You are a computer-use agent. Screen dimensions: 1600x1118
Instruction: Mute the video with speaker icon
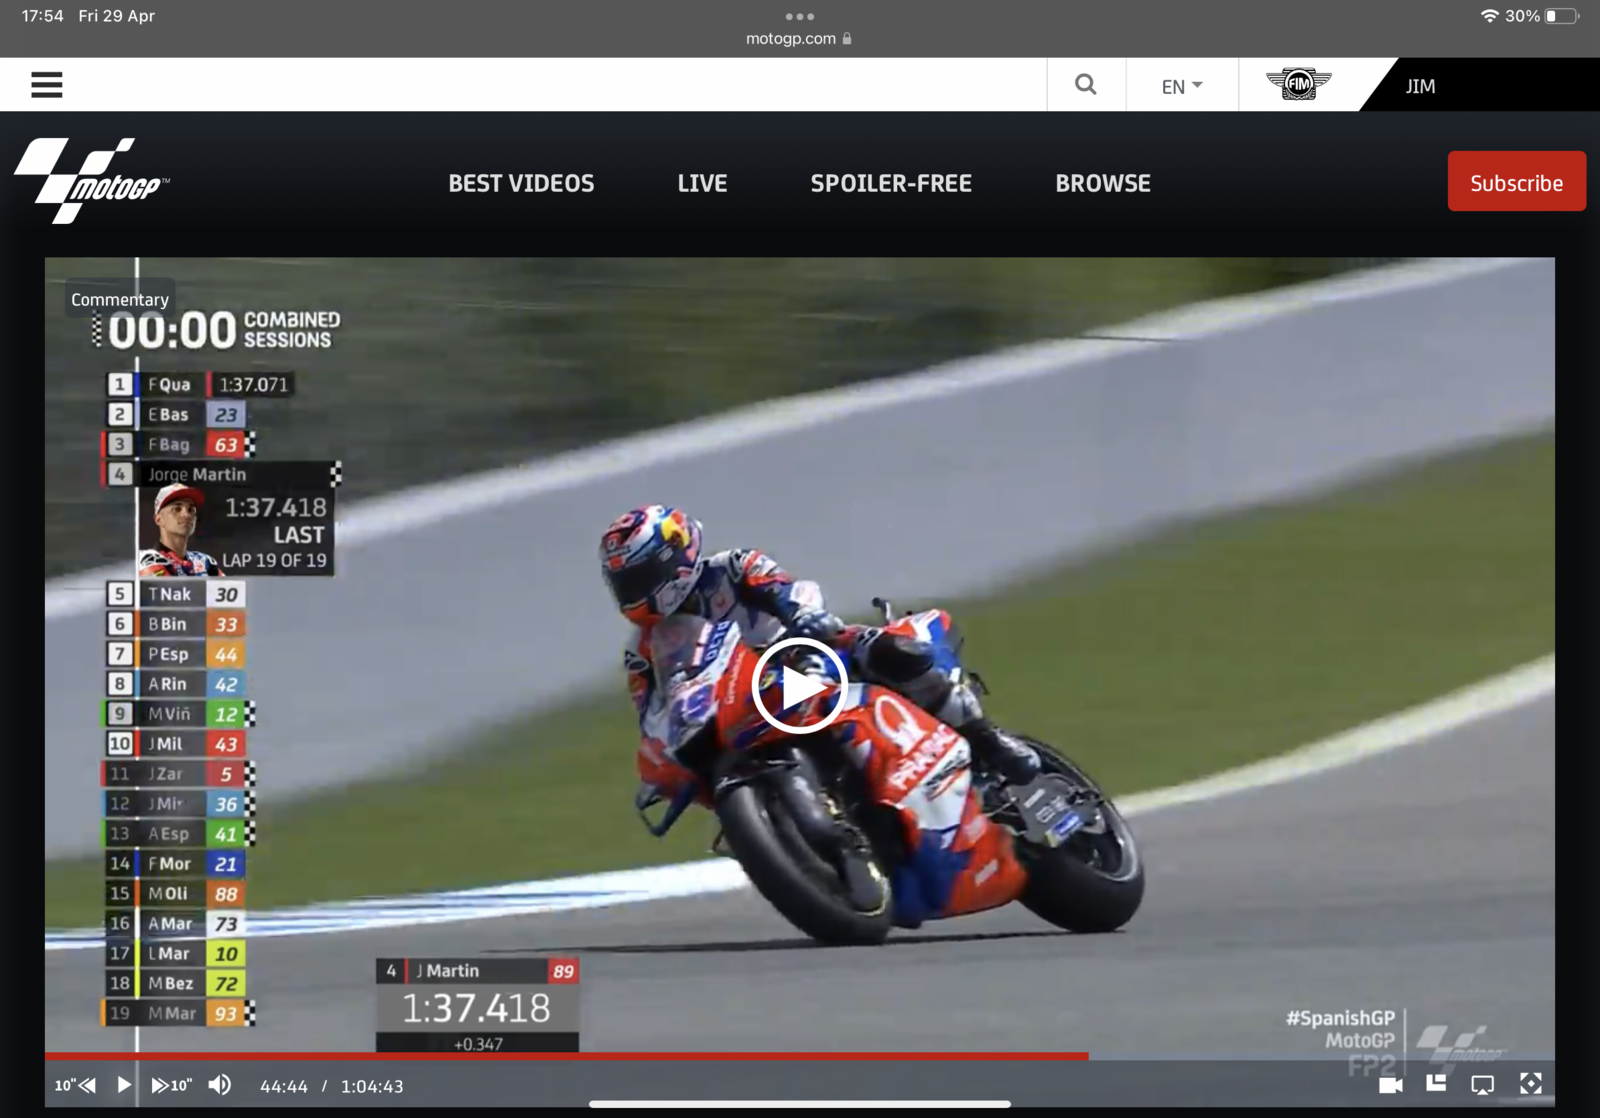pos(220,1085)
